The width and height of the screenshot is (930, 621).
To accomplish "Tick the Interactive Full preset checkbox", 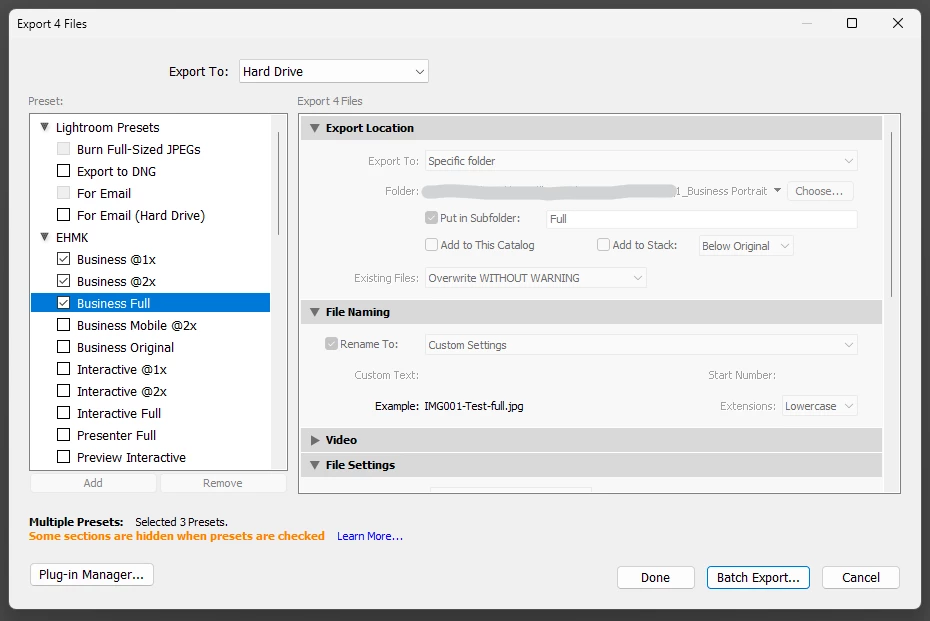I will click(63, 412).
